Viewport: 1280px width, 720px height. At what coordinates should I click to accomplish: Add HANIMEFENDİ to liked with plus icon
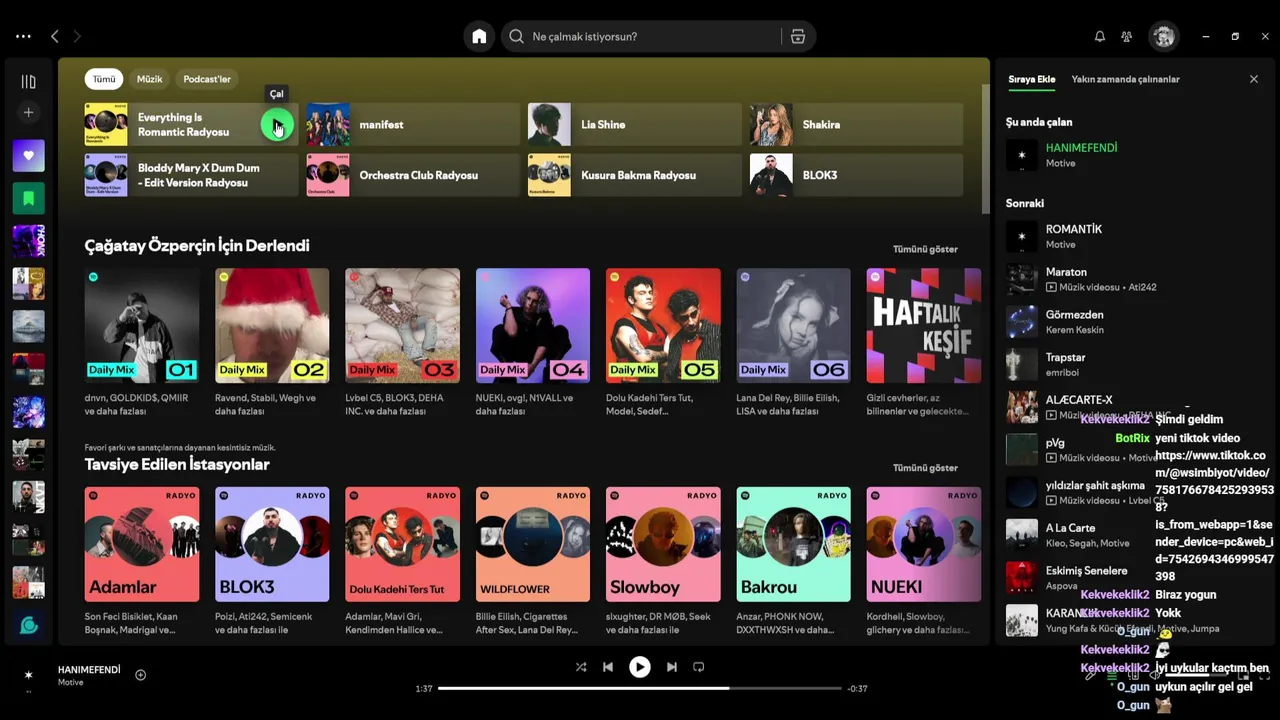(140, 675)
